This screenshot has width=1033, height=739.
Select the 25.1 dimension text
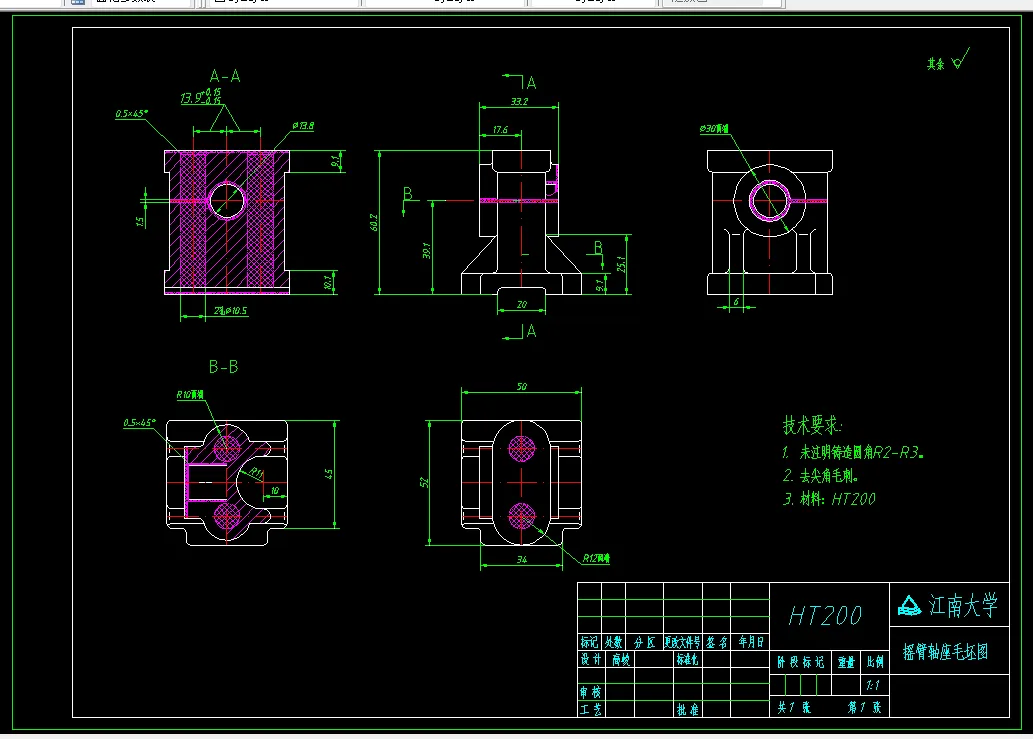[x=621, y=264]
